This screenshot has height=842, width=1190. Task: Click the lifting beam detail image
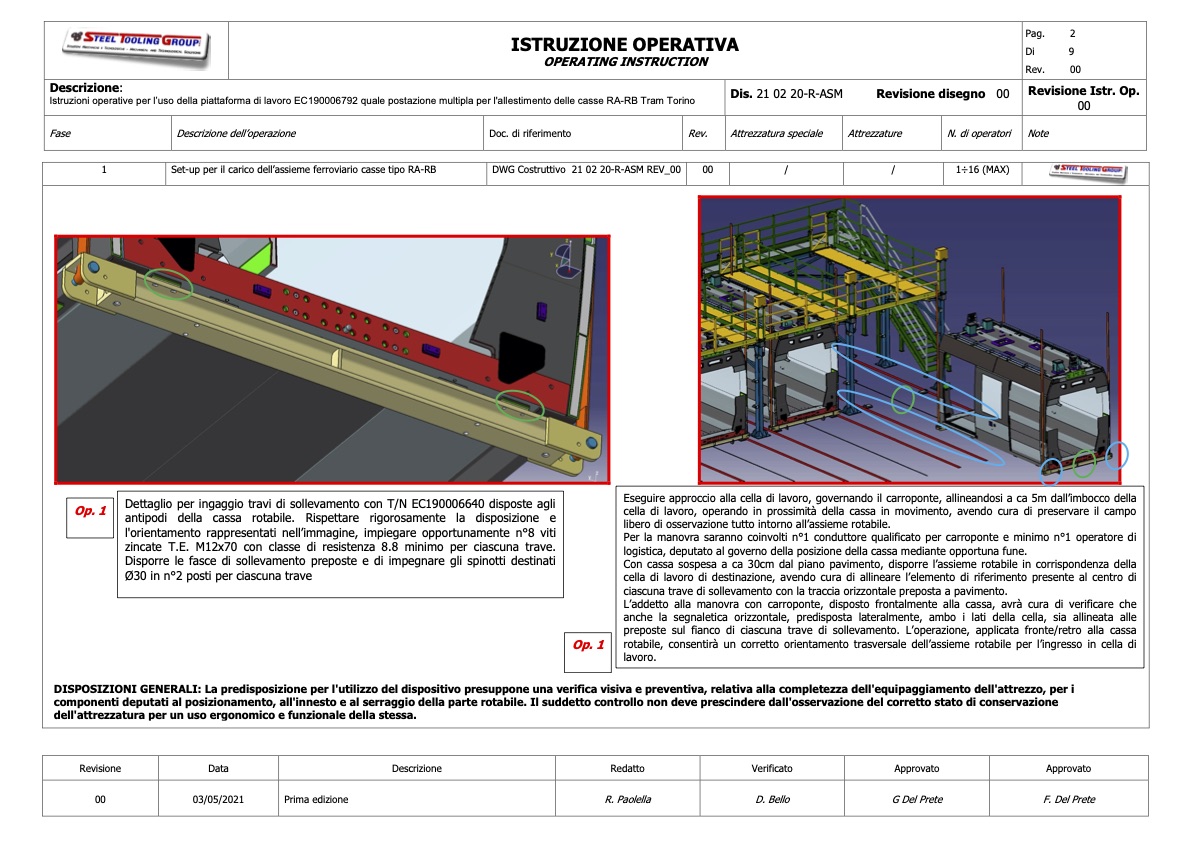point(332,359)
